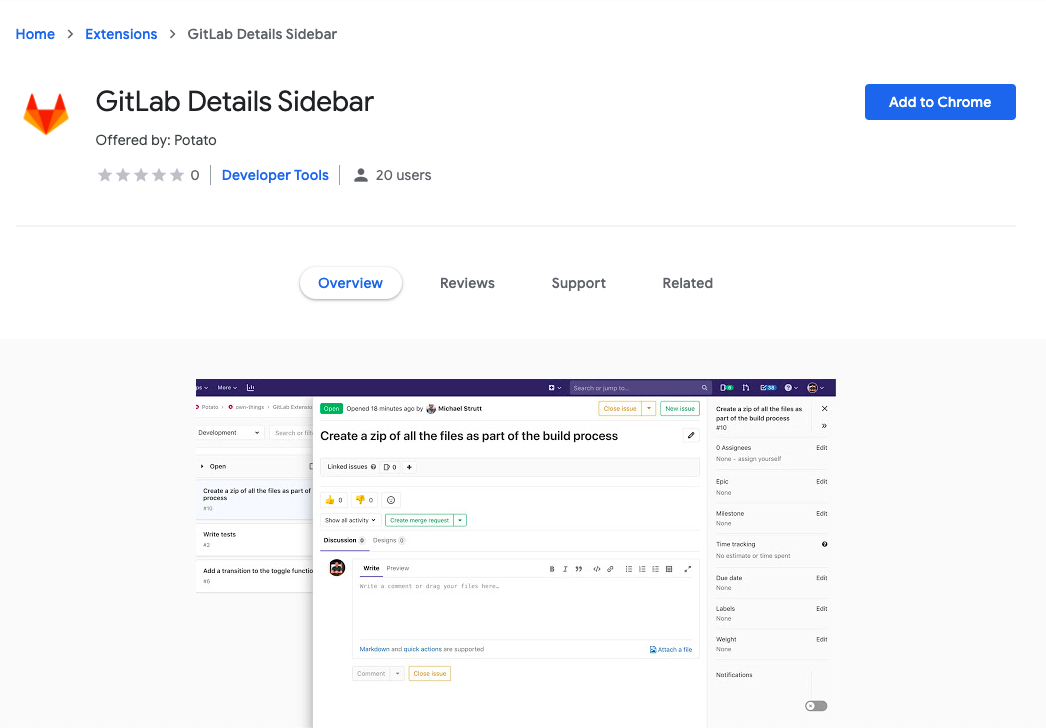Viewport: 1046px width, 728px height.
Task: Give a thumbs down reaction on the issue
Action: tap(361, 499)
